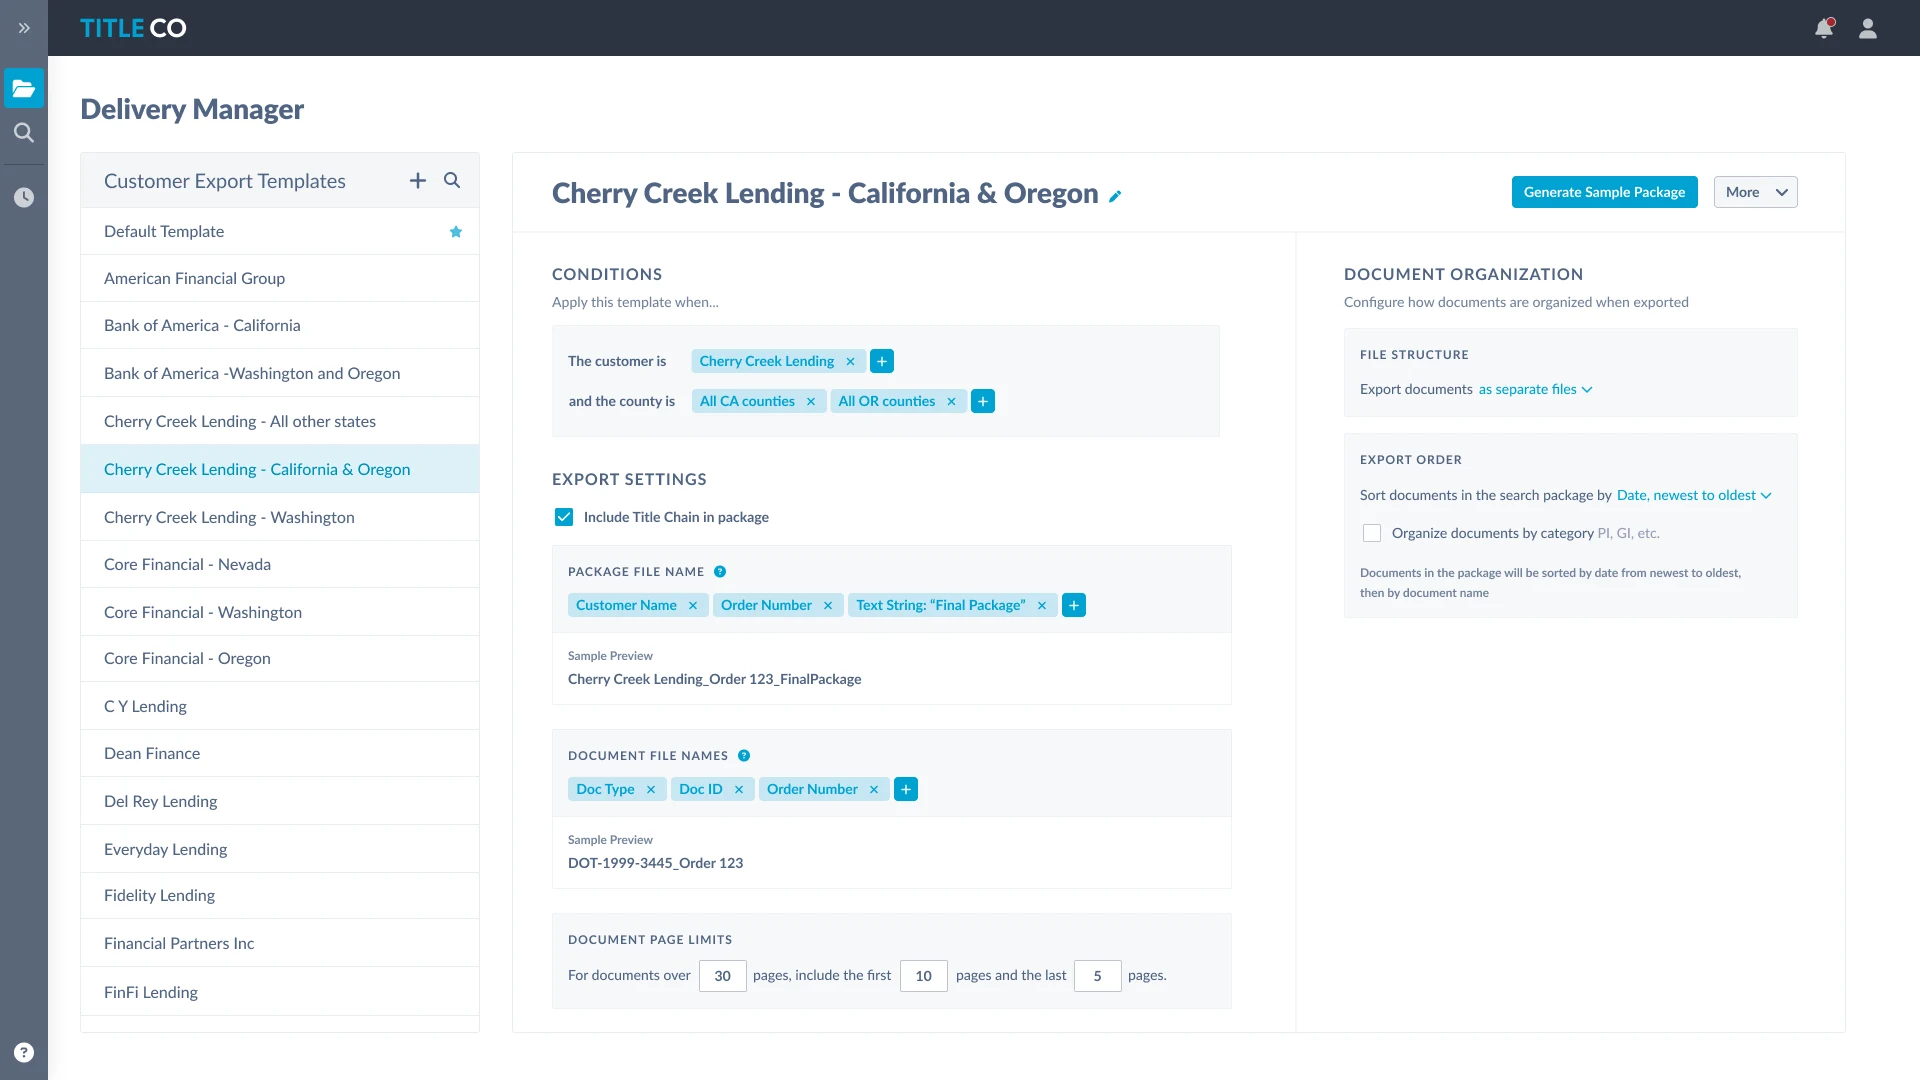Click Generate Sample Package
This screenshot has height=1080, width=1920.
1604,192
